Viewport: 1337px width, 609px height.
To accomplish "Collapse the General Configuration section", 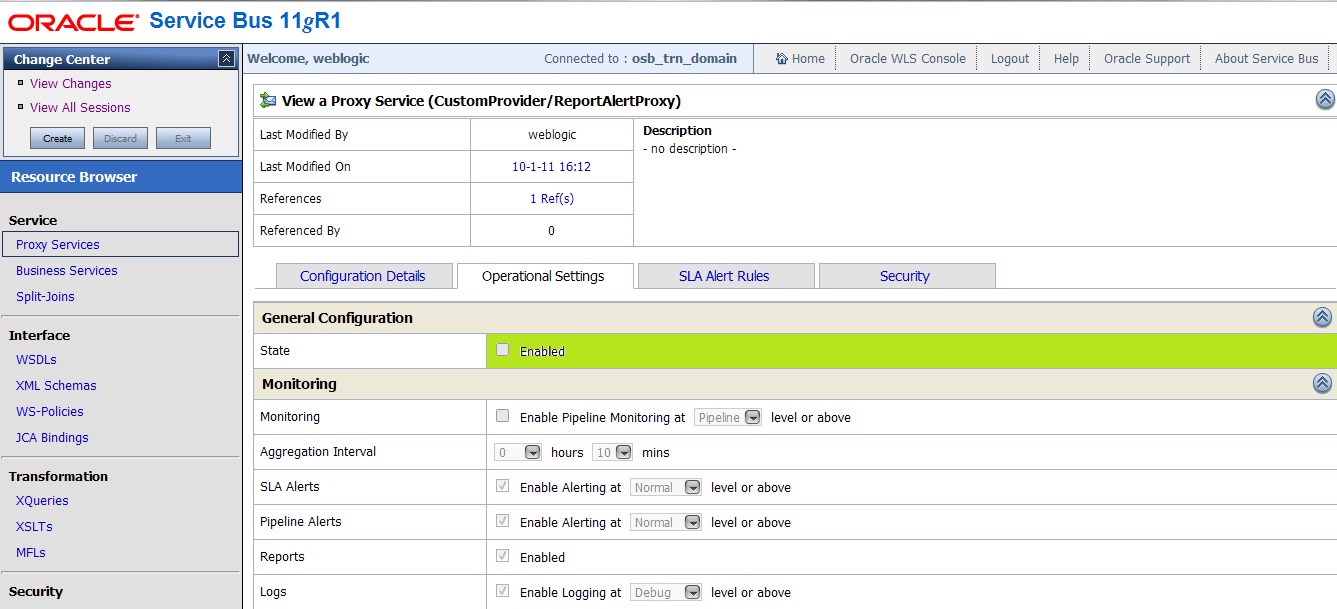I will point(1322,317).
